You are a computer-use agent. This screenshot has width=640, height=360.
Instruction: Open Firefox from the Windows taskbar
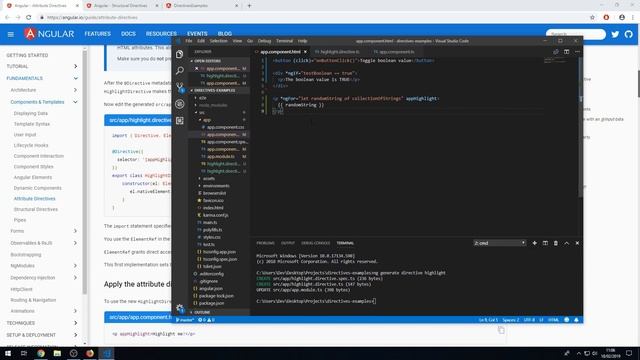[x=90, y=353]
